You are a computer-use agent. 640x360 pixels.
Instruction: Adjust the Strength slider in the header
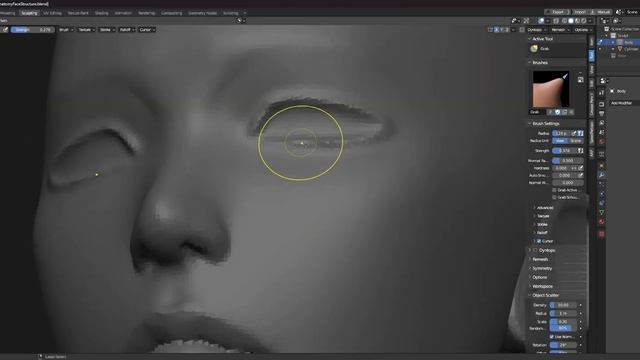pos(32,30)
